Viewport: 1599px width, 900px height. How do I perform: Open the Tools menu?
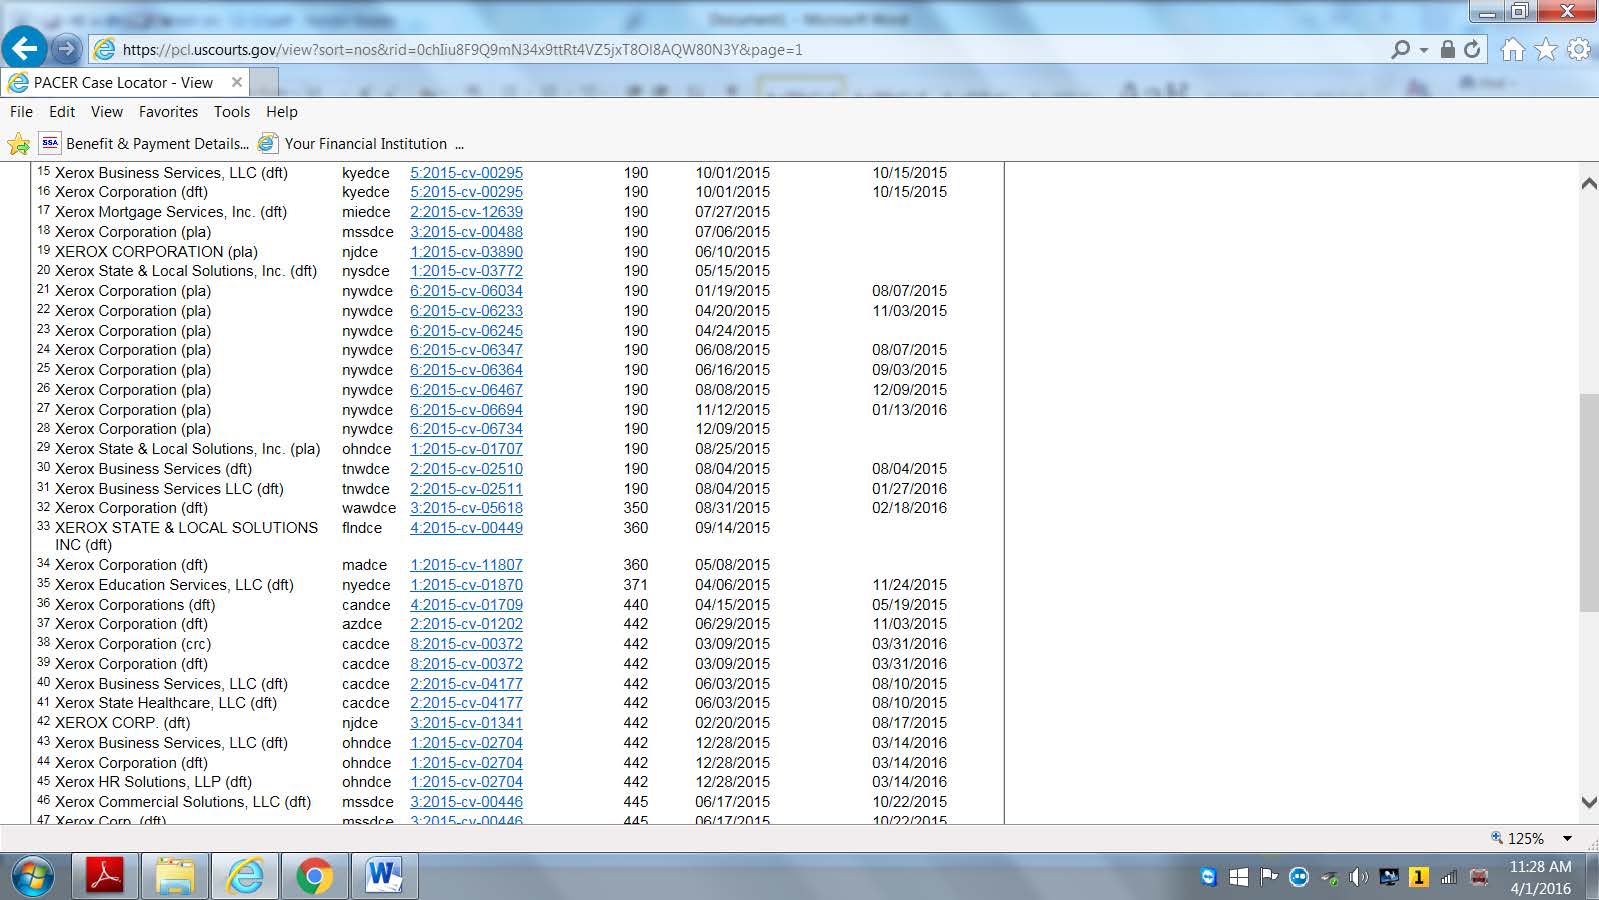pos(232,112)
